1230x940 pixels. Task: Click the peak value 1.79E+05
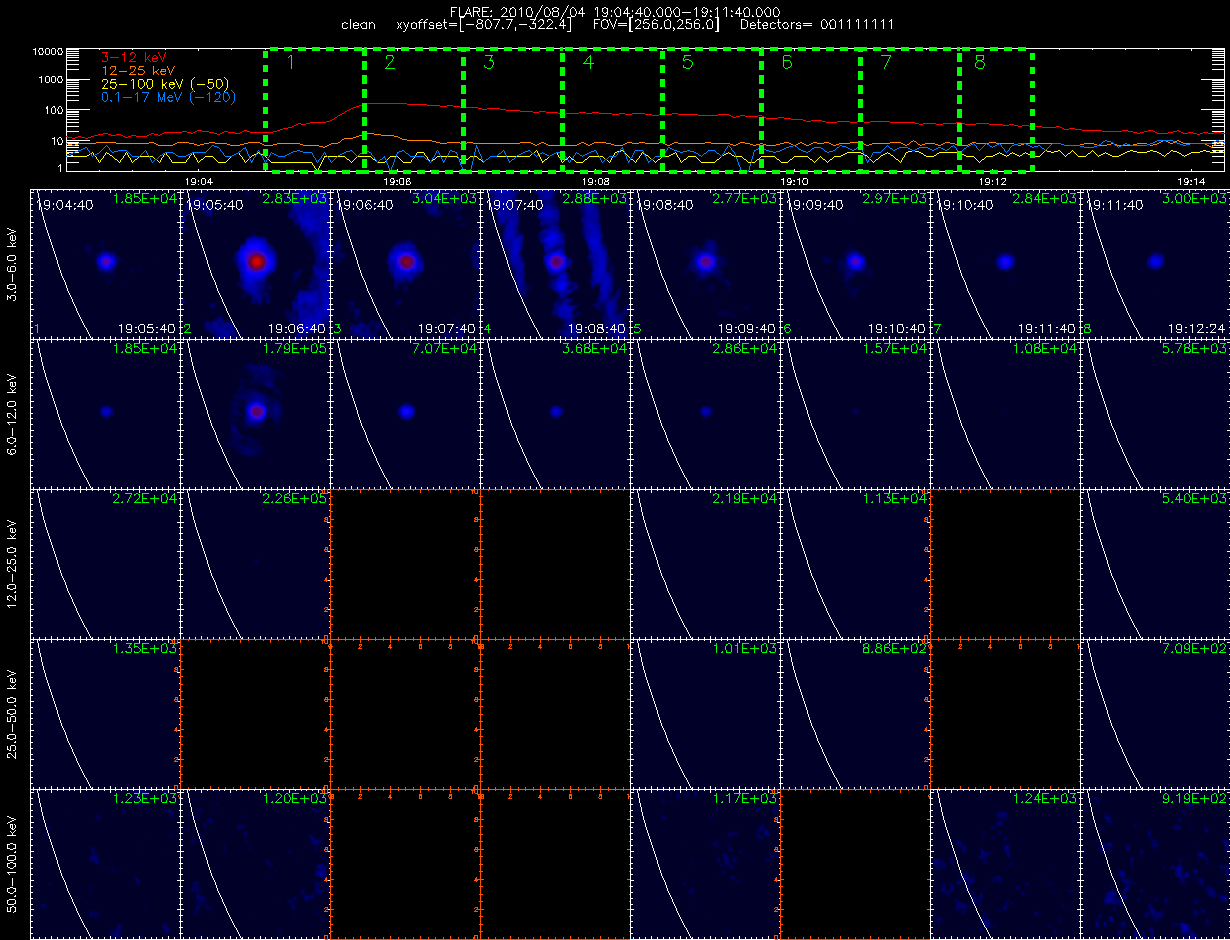[x=294, y=348]
